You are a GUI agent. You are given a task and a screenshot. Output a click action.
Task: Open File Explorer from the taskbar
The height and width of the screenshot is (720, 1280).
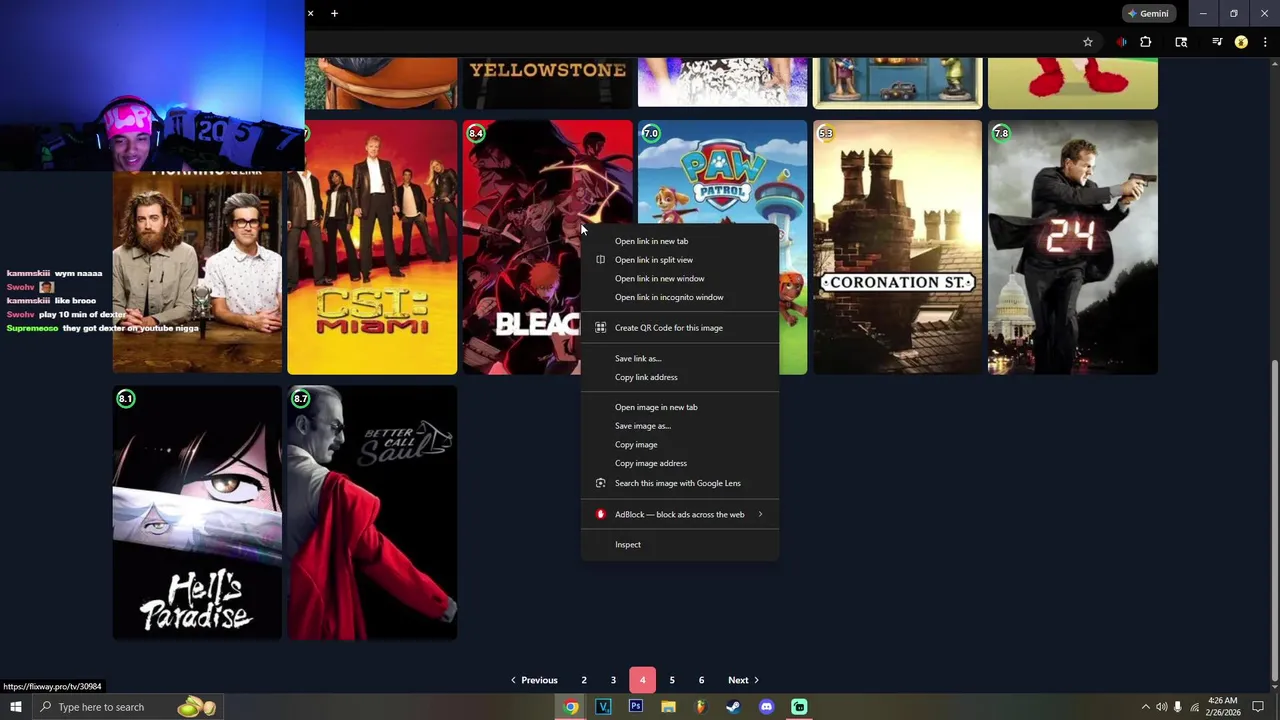point(668,707)
